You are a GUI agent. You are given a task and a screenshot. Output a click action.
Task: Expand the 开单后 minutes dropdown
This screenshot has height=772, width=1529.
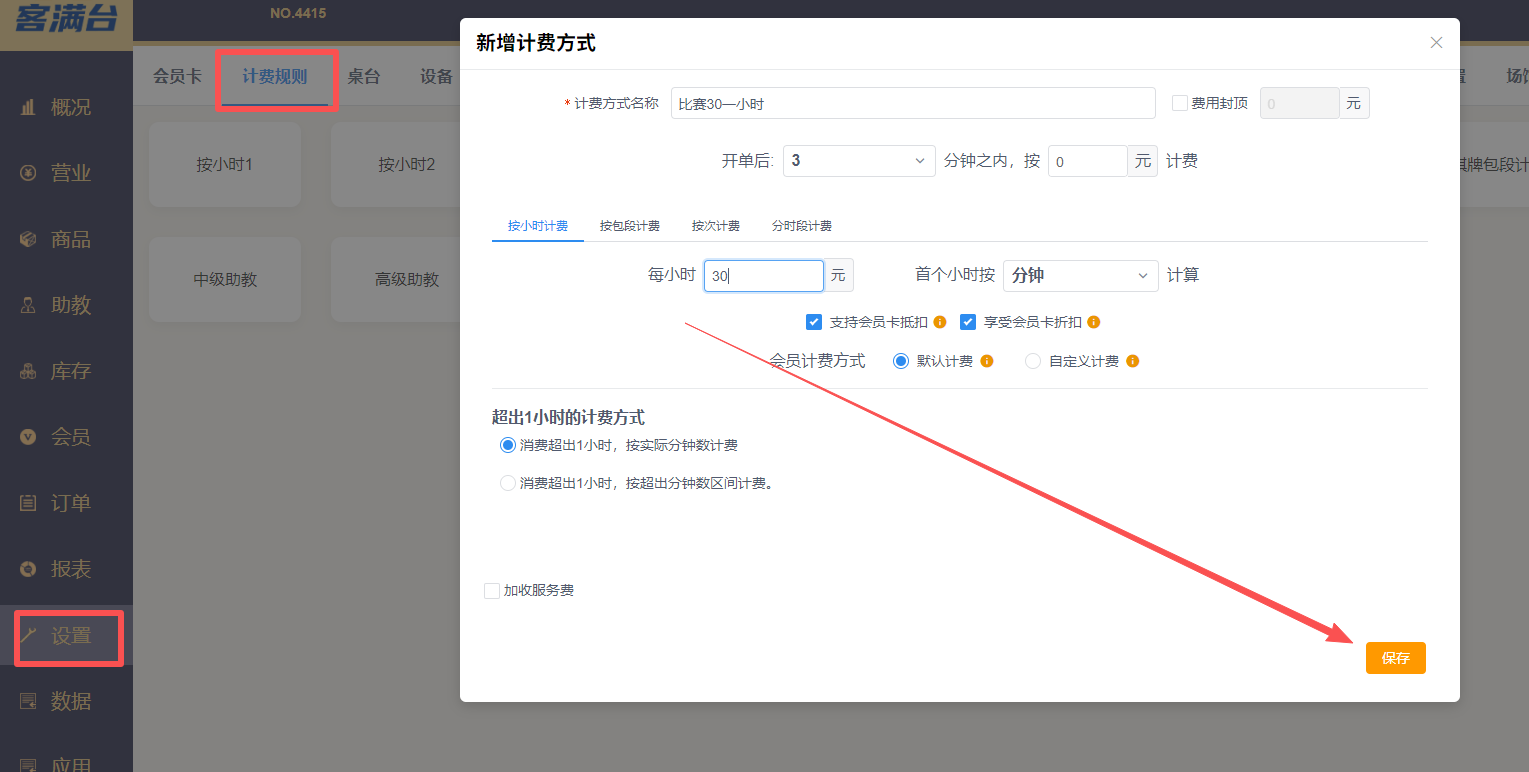tap(858, 161)
